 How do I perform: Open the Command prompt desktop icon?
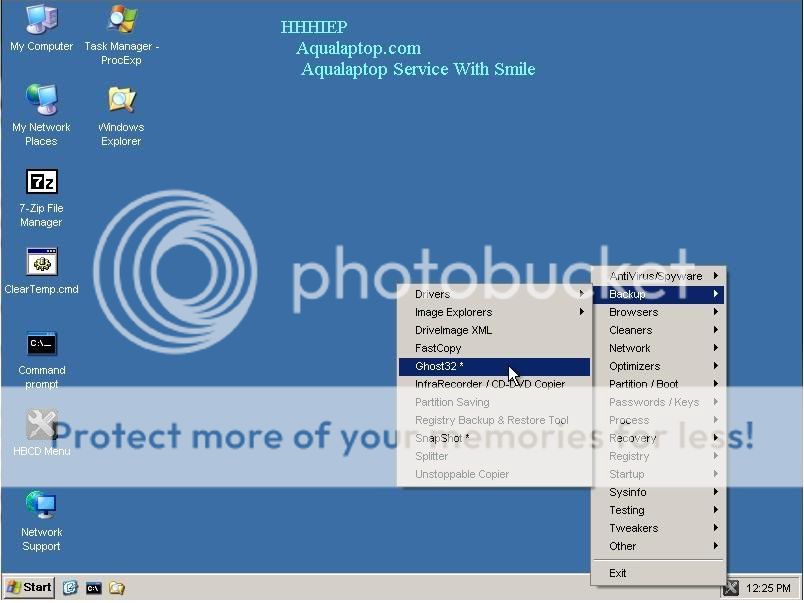[41, 345]
